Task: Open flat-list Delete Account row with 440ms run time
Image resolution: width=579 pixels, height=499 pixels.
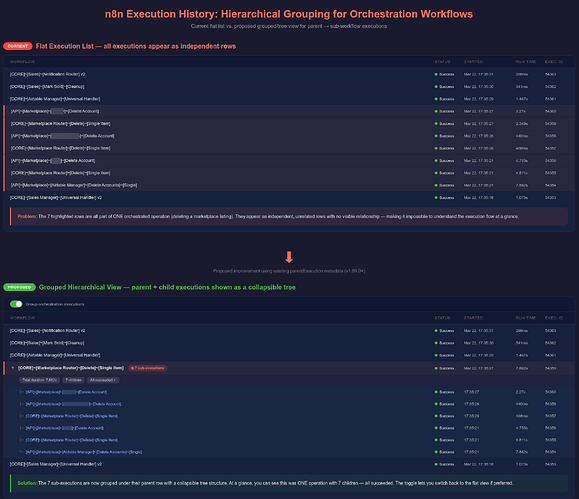Action: click(x=289, y=136)
